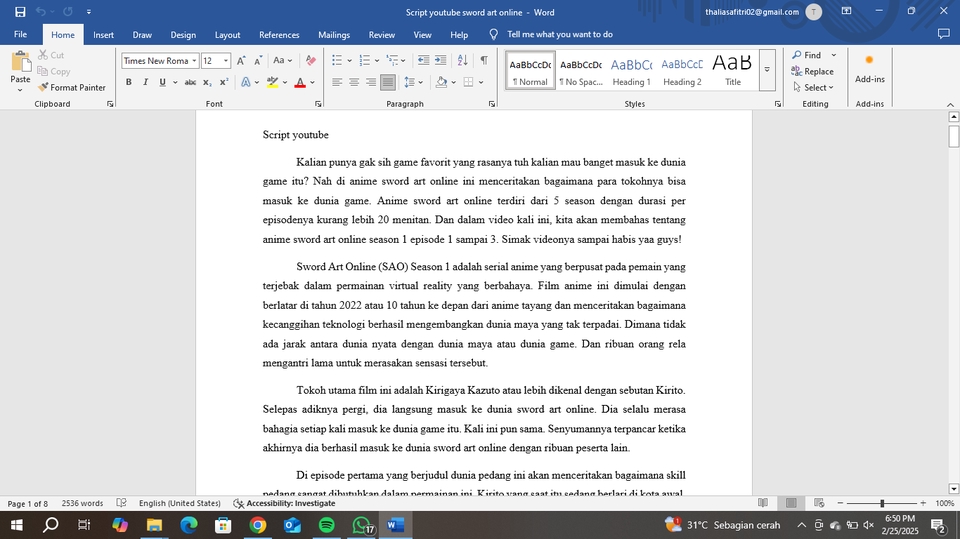Open File Explorer from the taskbar

pyautogui.click(x=154, y=525)
